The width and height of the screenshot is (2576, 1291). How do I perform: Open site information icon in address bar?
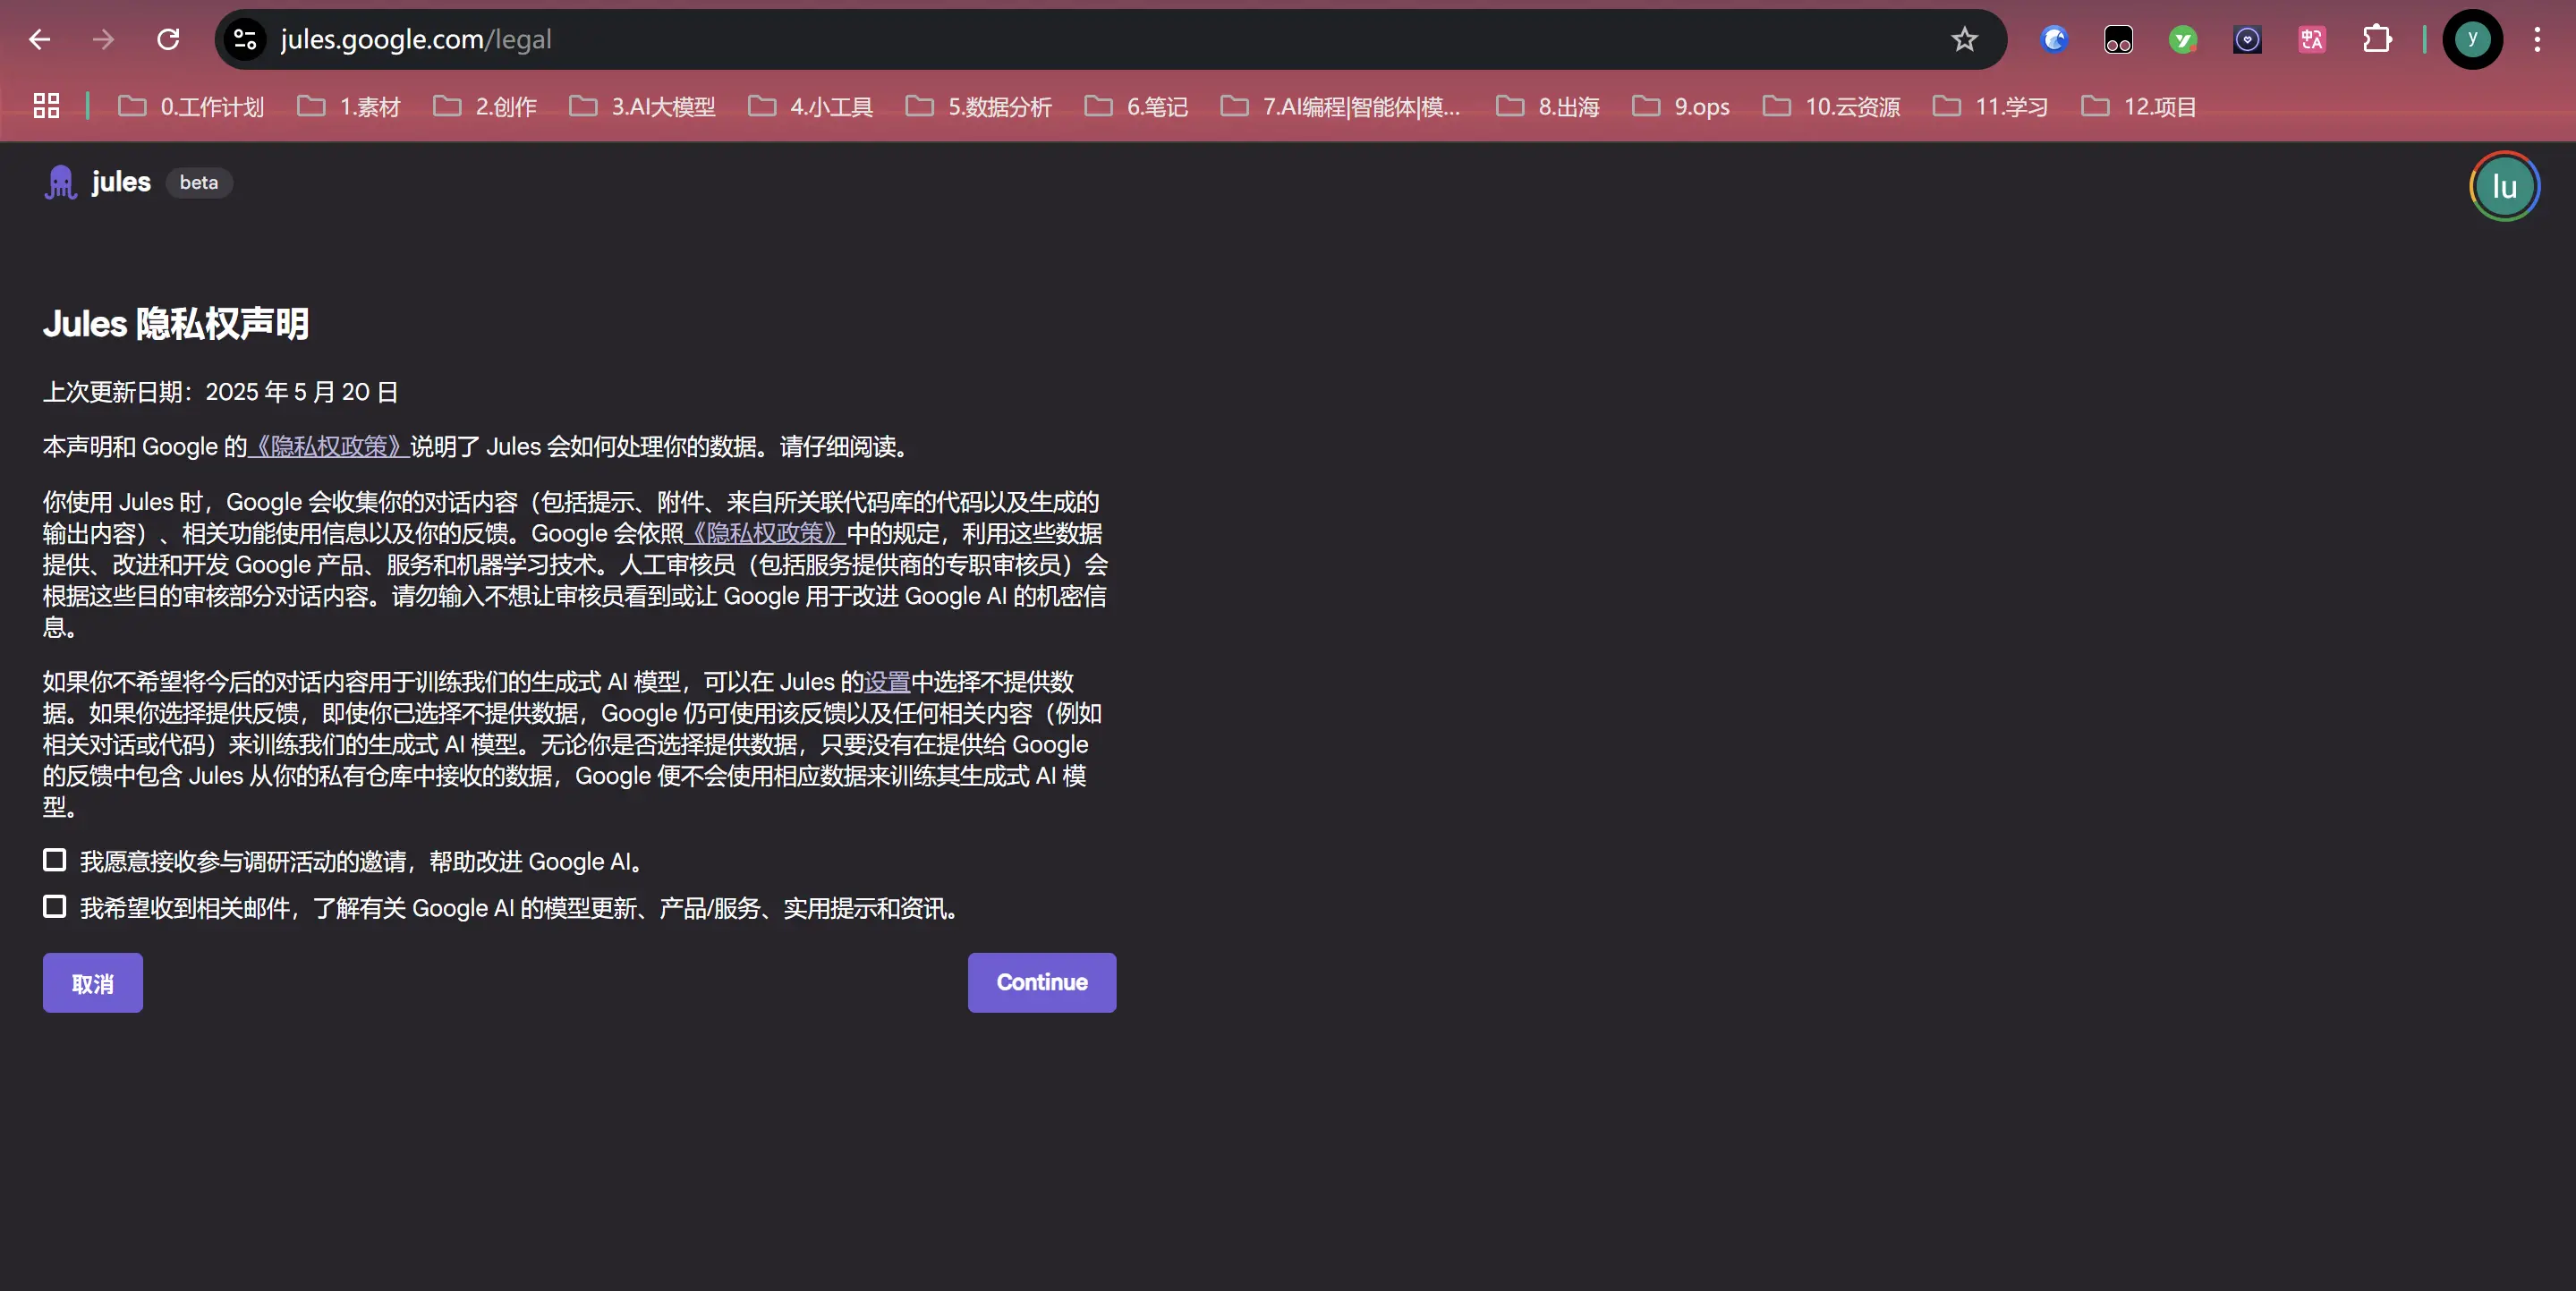click(x=245, y=39)
